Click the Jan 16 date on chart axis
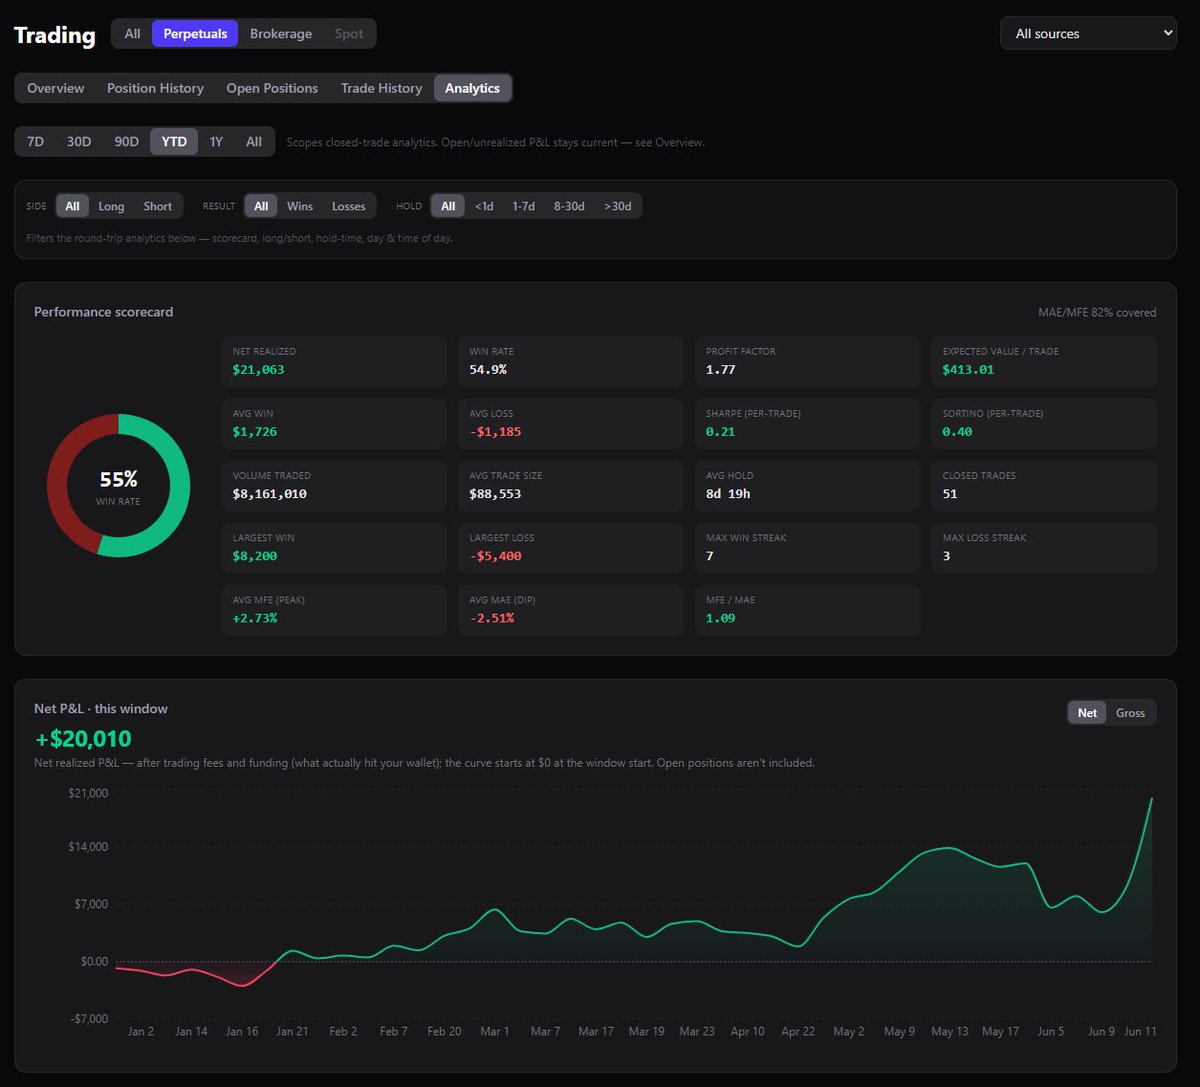 242,1031
